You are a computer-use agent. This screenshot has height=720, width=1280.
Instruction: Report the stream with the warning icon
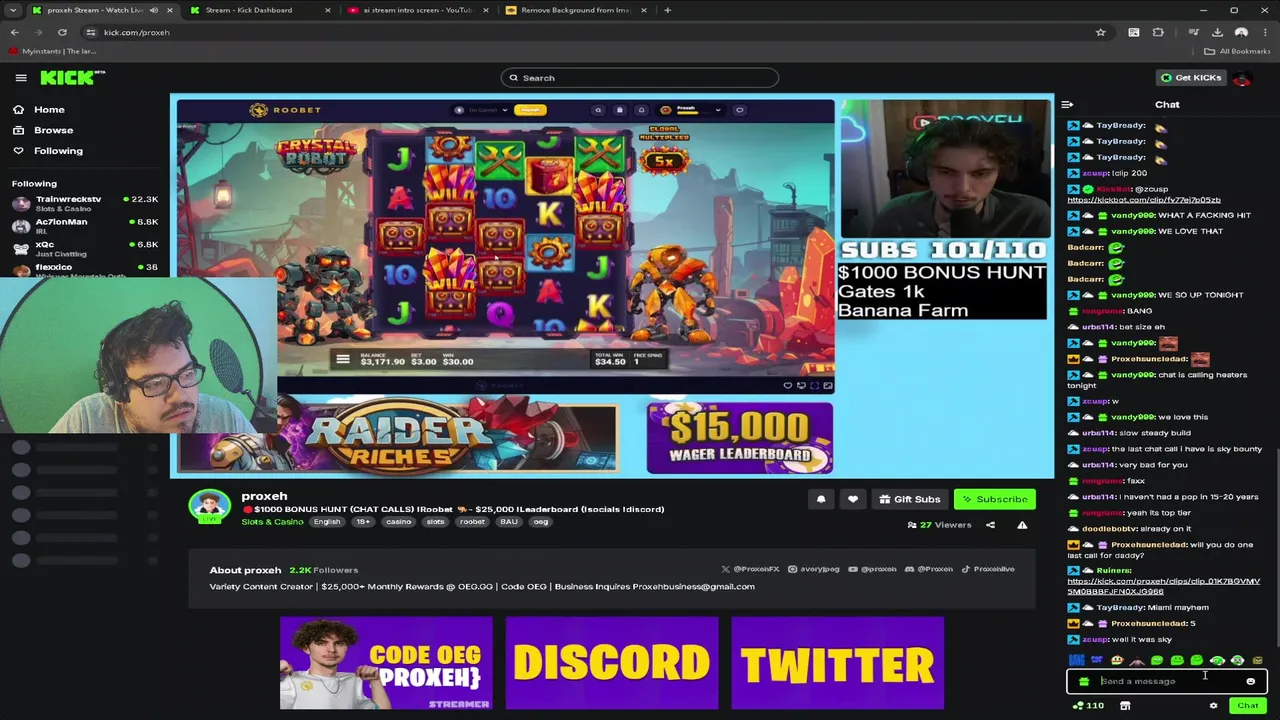pos(1022,525)
